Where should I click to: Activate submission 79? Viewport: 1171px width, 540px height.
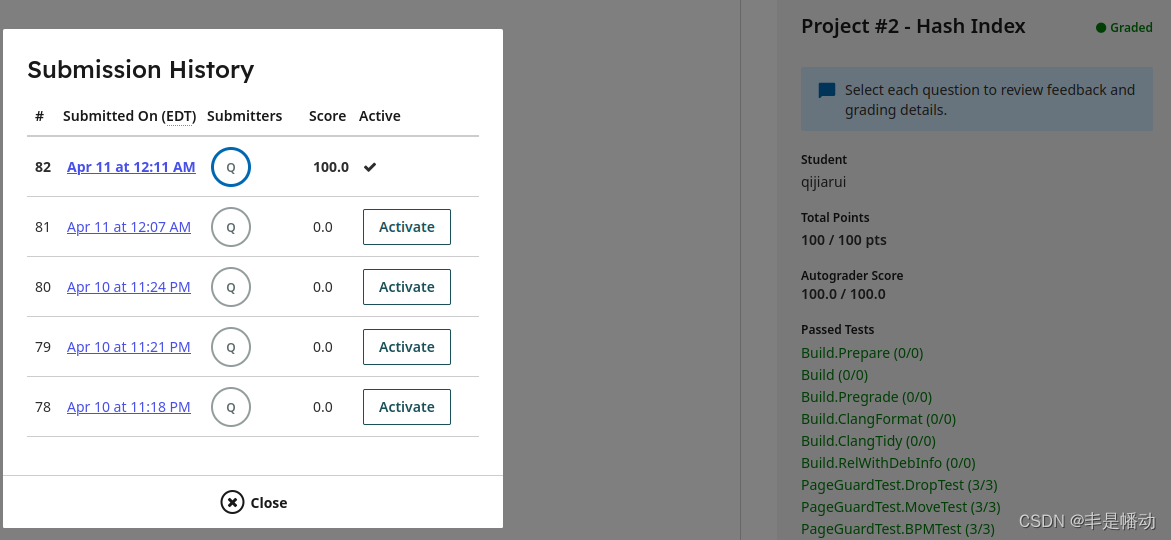(x=407, y=347)
